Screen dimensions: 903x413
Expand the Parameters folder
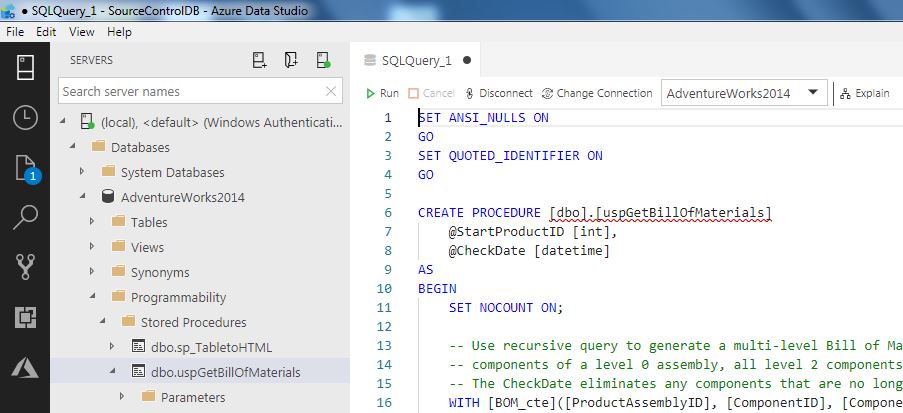click(122, 397)
